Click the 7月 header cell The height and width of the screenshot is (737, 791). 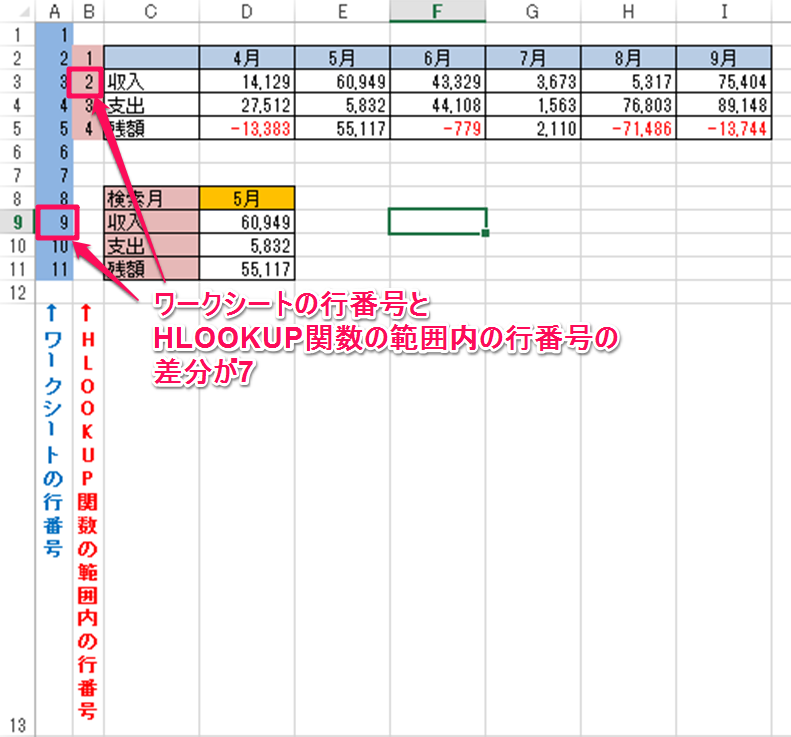(532, 57)
